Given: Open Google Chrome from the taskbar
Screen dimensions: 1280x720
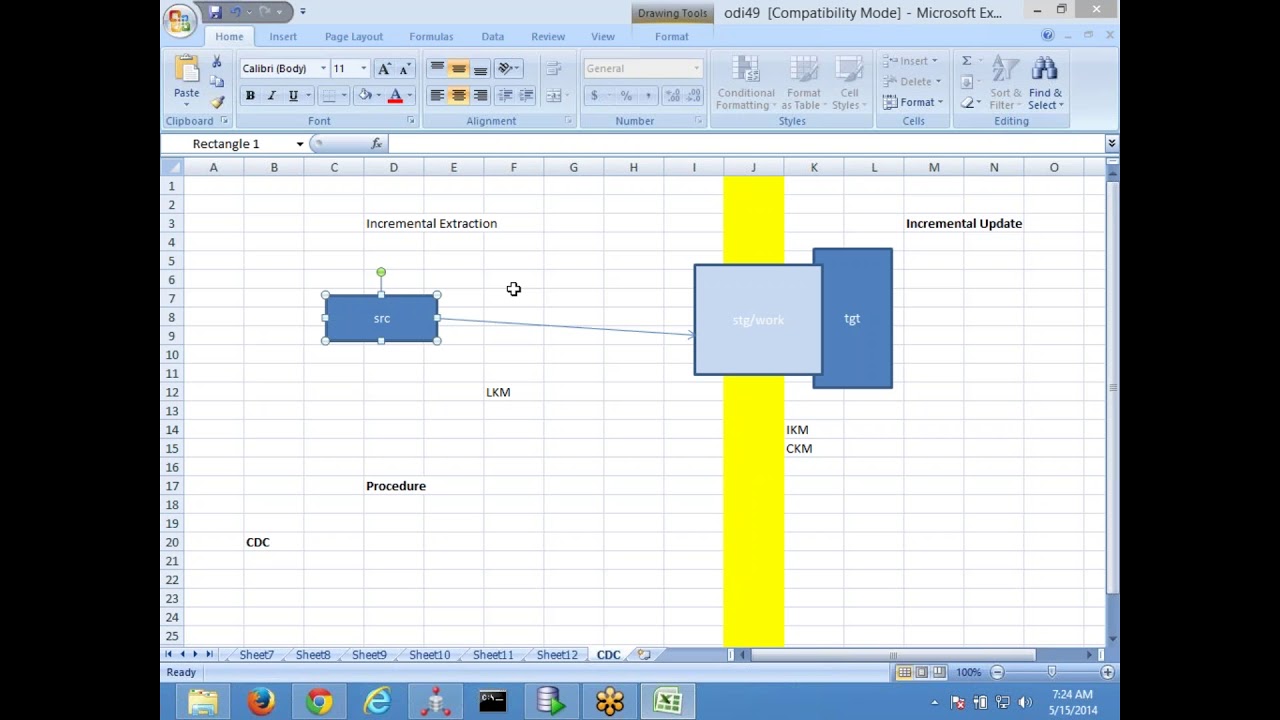Looking at the screenshot, I should click(319, 701).
